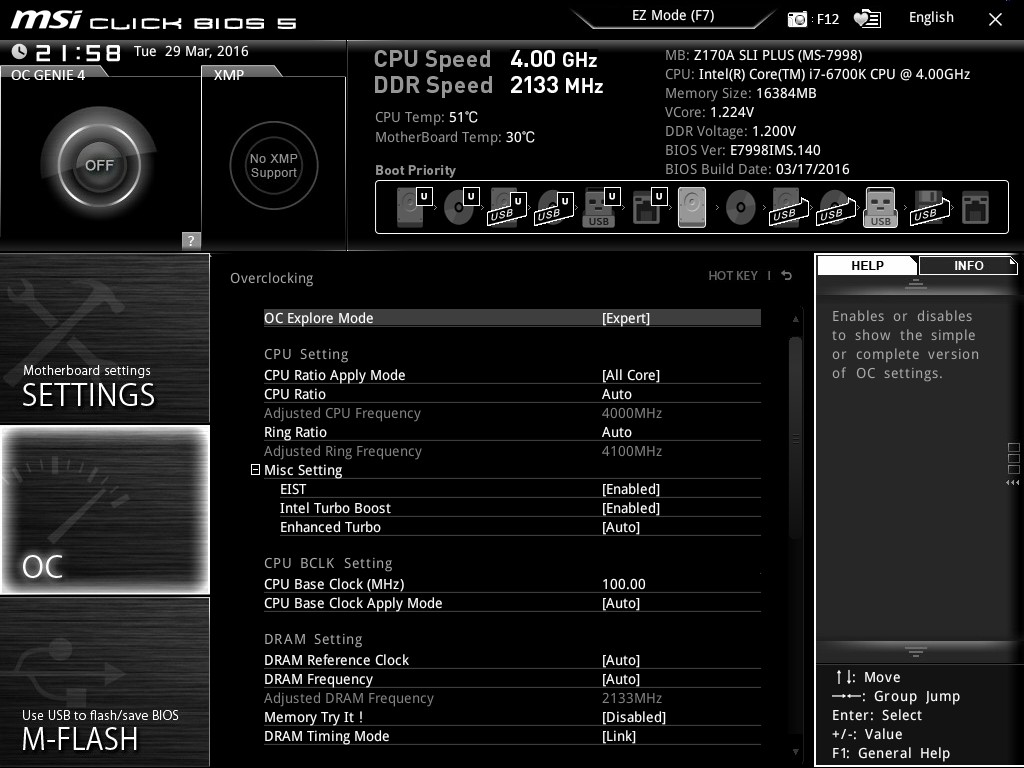This screenshot has height=768, width=1024.
Task: Click the Adjusted DRAM Frequency 2133MHz row
Action: (512, 698)
